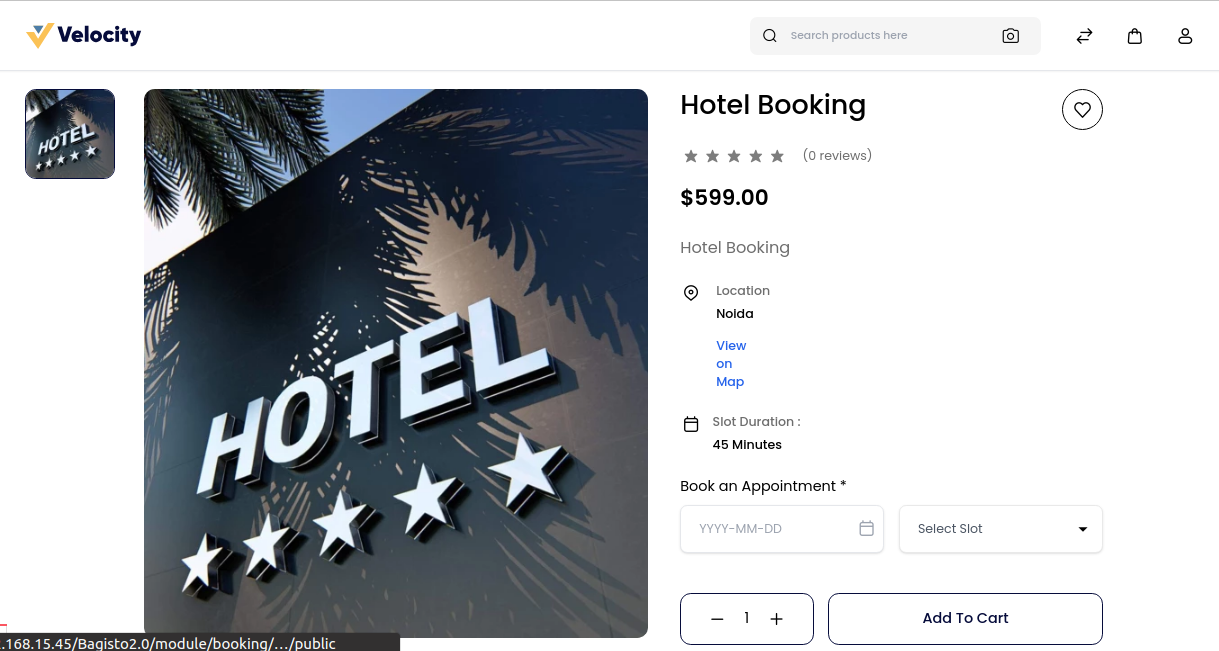Click the slot duration calendar icon
Screen dimensions: 1219x651
pyautogui.click(x=691, y=424)
